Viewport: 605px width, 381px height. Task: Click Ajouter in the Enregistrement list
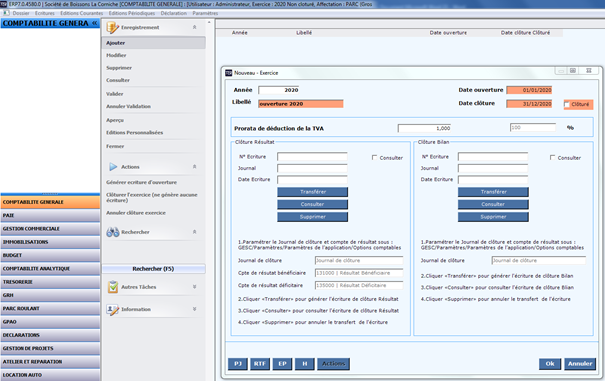click(154, 43)
